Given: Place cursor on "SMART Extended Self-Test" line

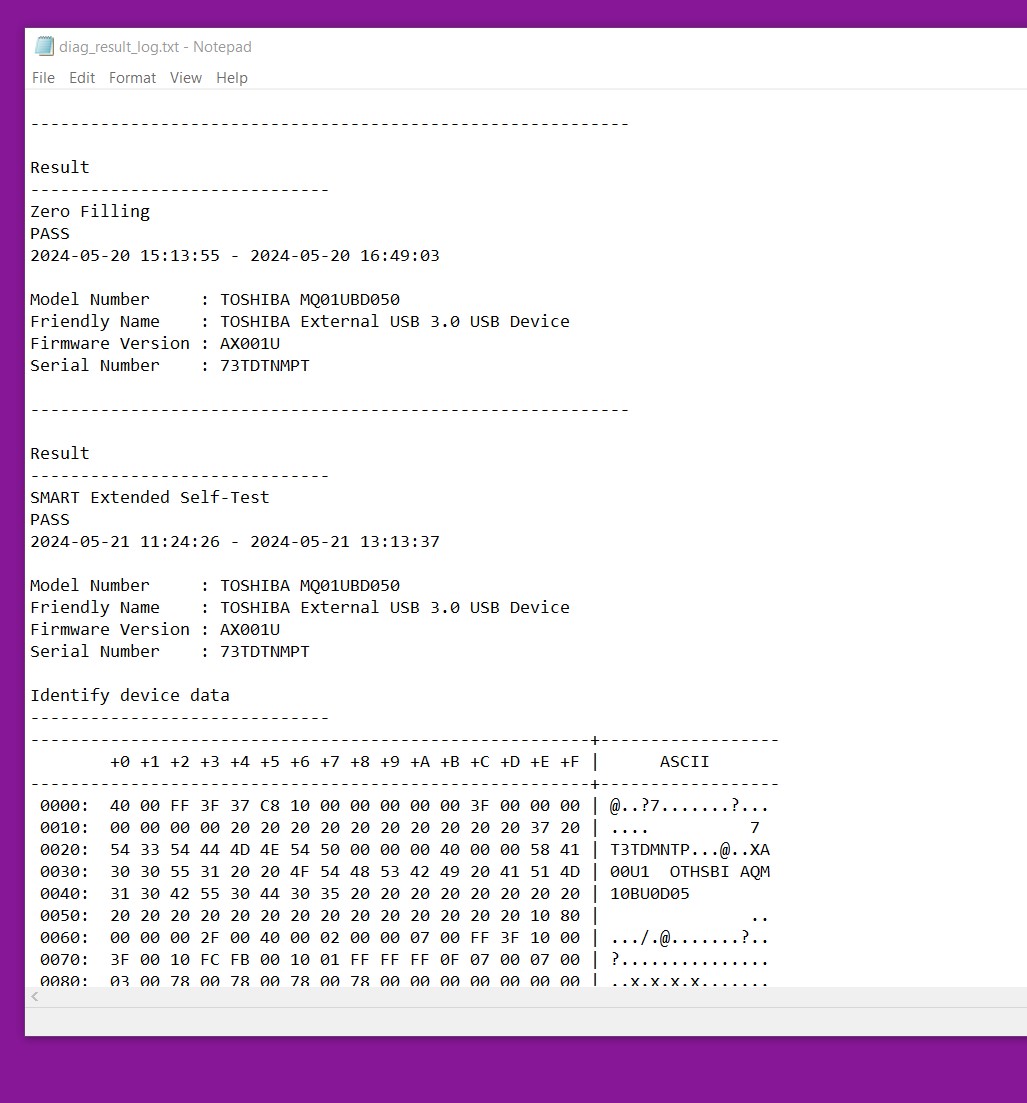Looking at the screenshot, I should click(x=150, y=497).
